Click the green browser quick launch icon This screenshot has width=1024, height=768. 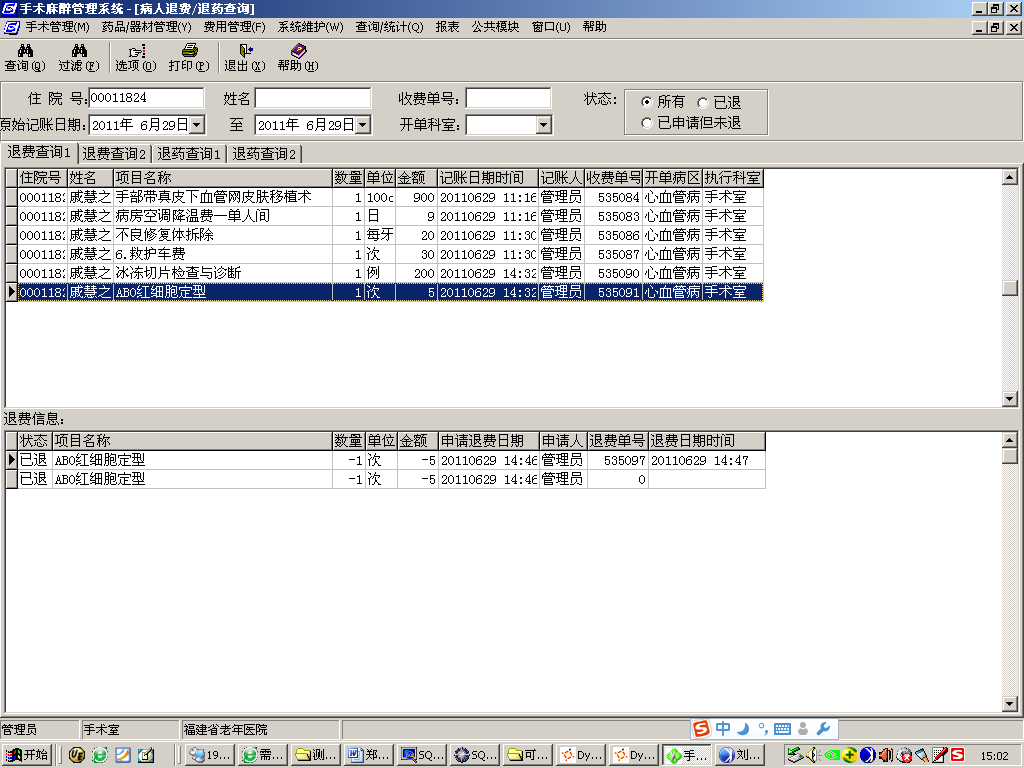tap(99, 756)
